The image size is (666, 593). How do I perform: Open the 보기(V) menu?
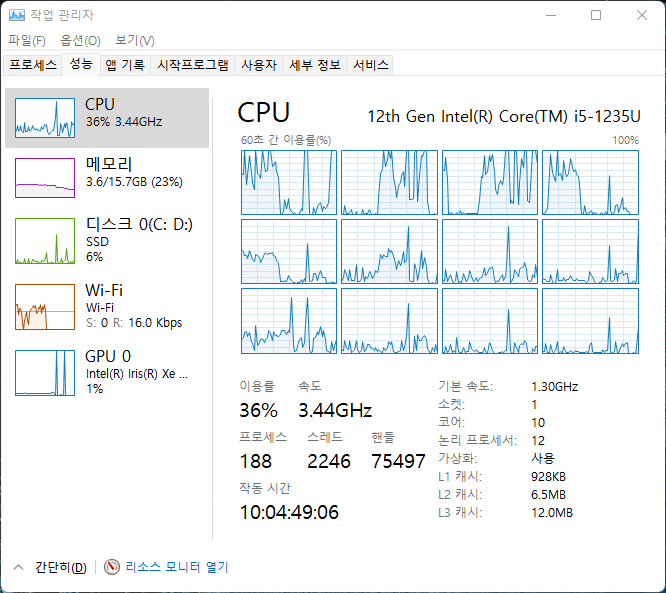[134, 40]
